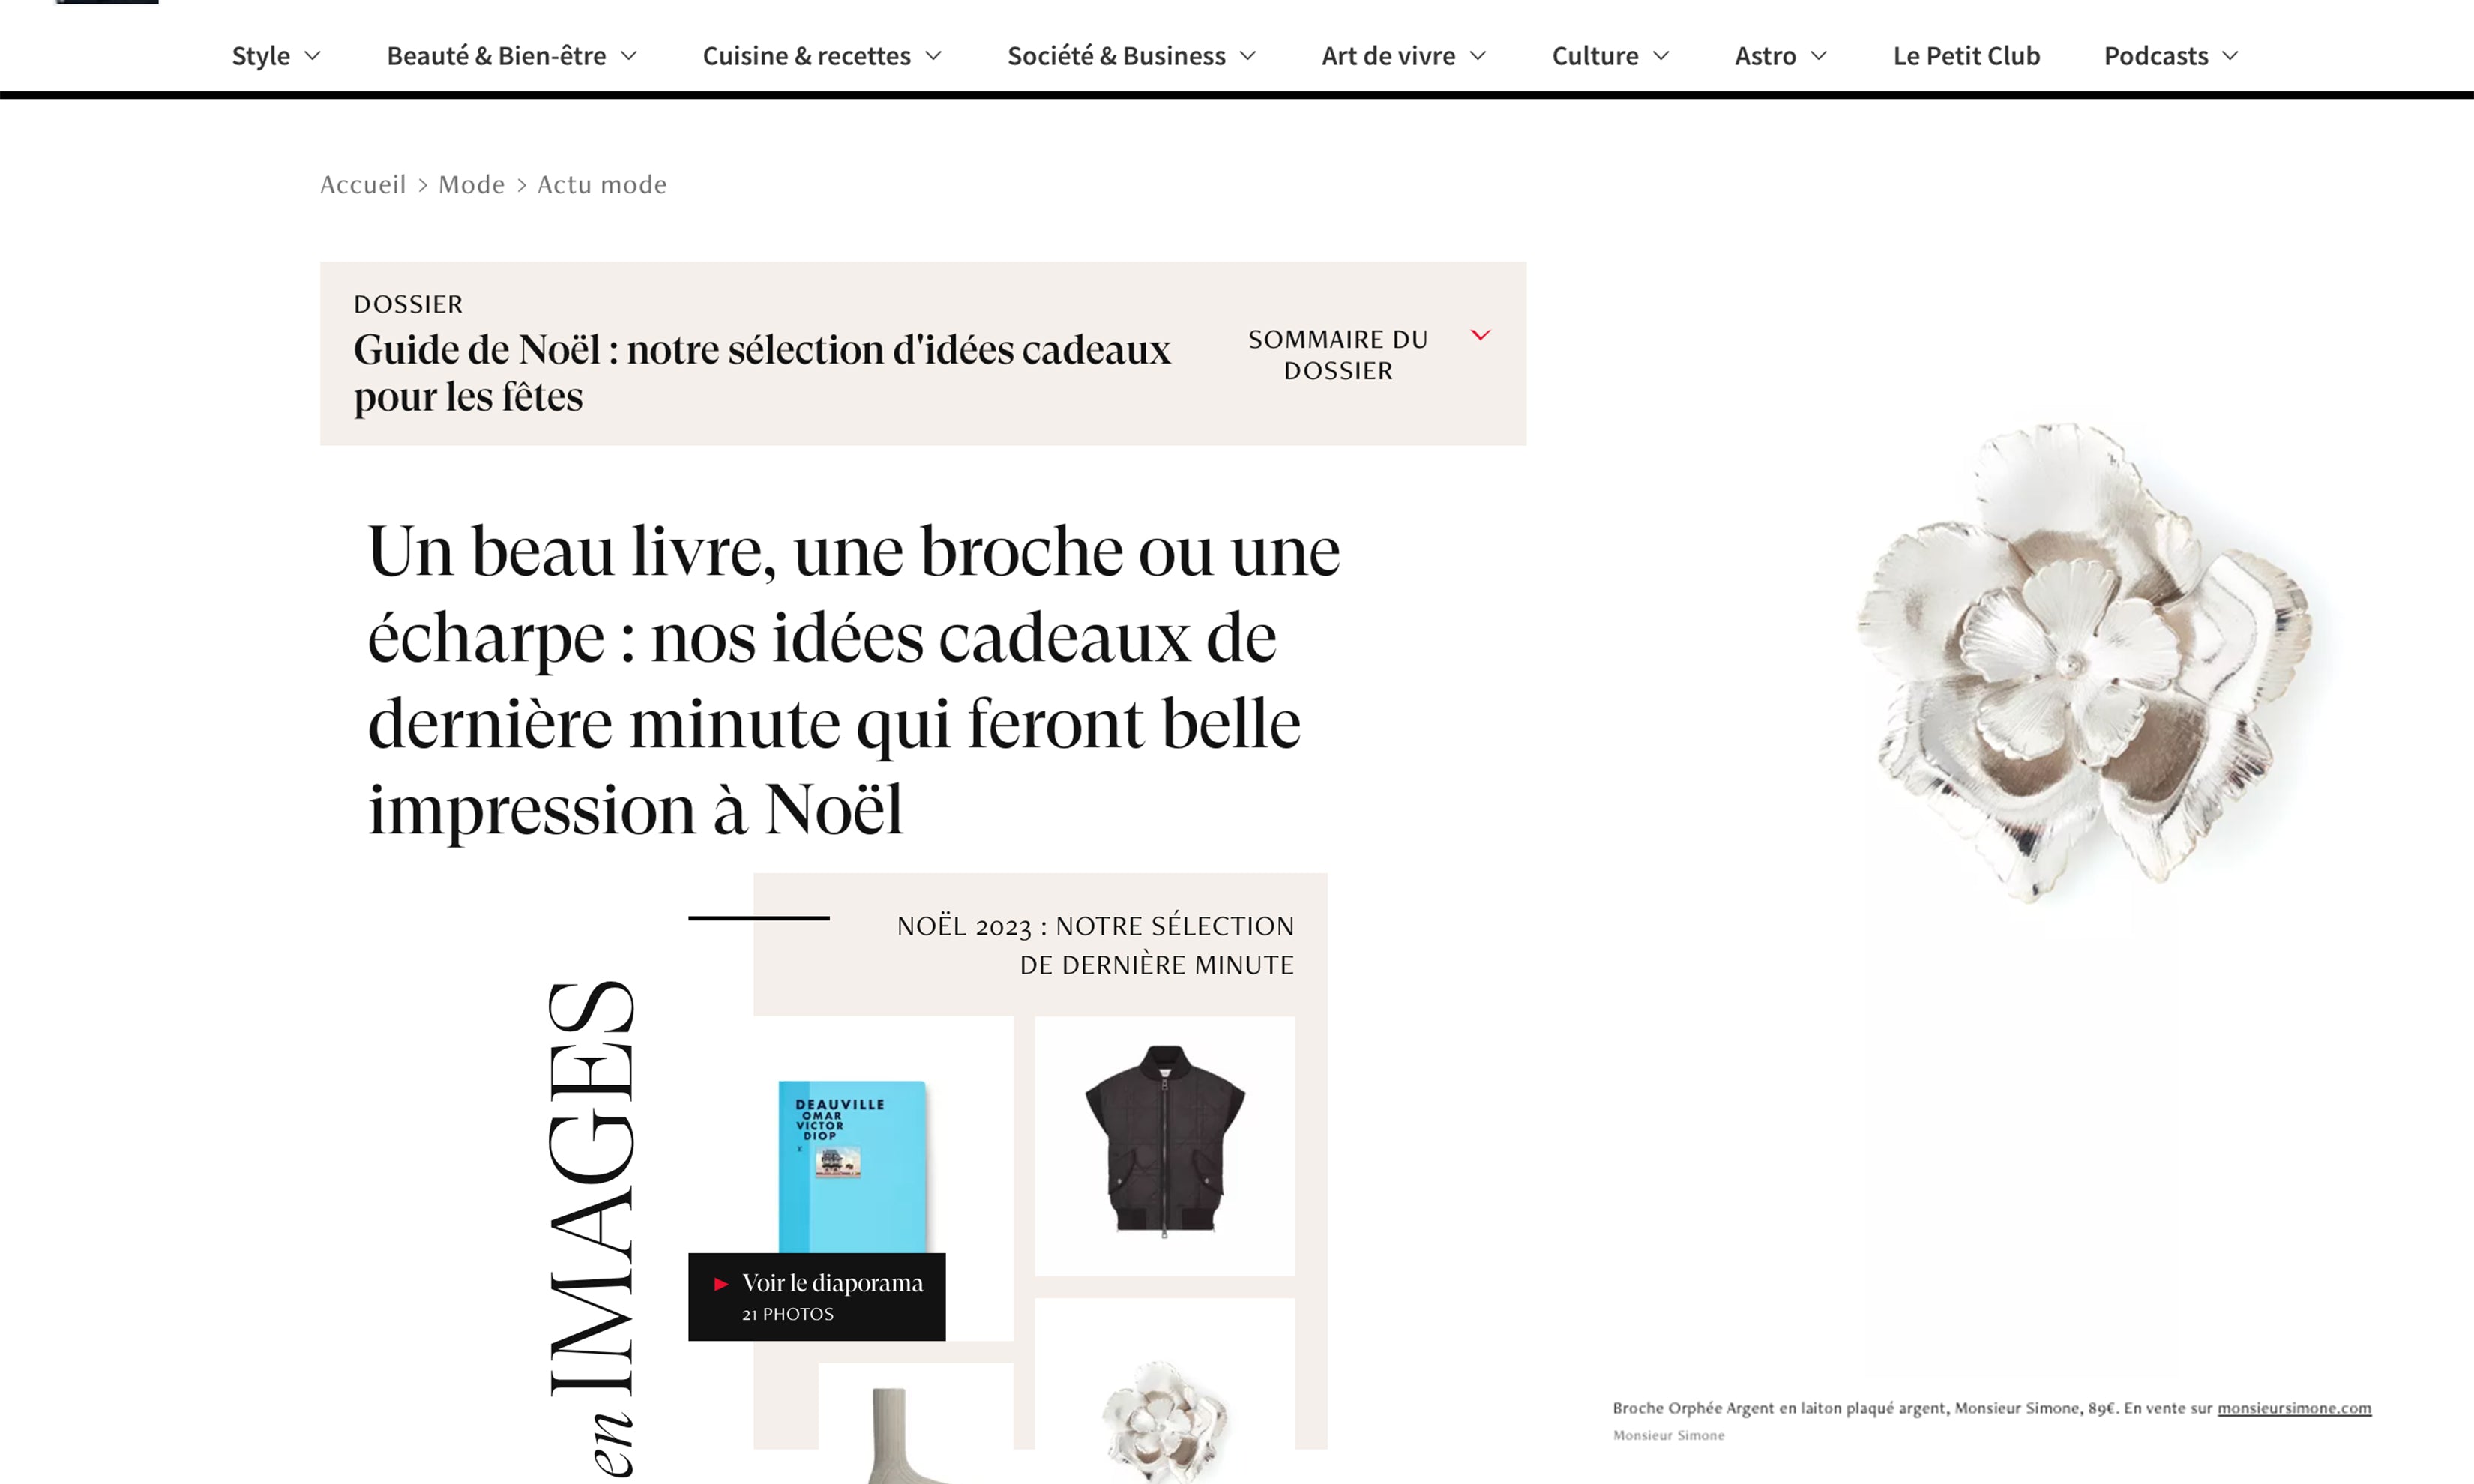Open the Guide de Noël dossier title
Image resolution: width=2474 pixels, height=1484 pixels.
point(762,373)
